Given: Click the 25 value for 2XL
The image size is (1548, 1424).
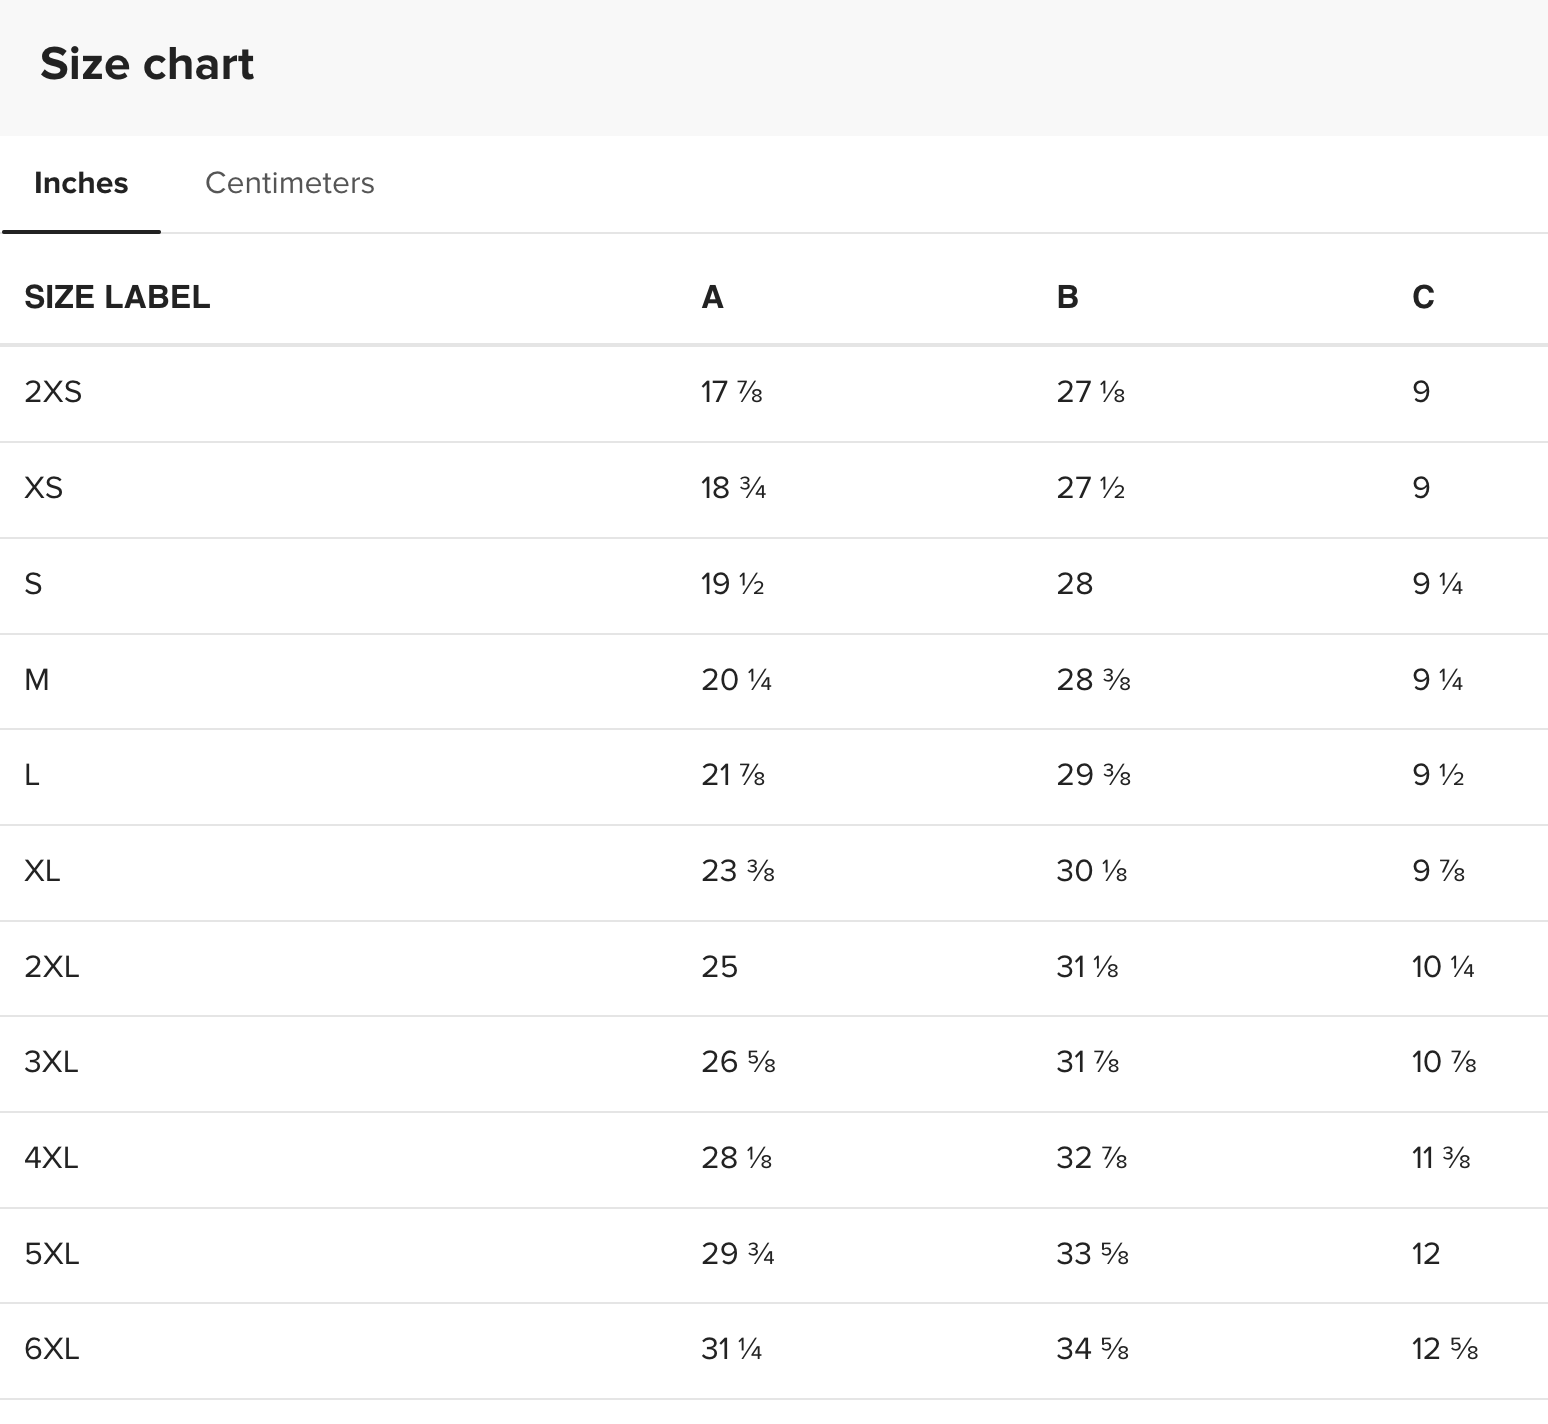Looking at the screenshot, I should (x=719, y=967).
